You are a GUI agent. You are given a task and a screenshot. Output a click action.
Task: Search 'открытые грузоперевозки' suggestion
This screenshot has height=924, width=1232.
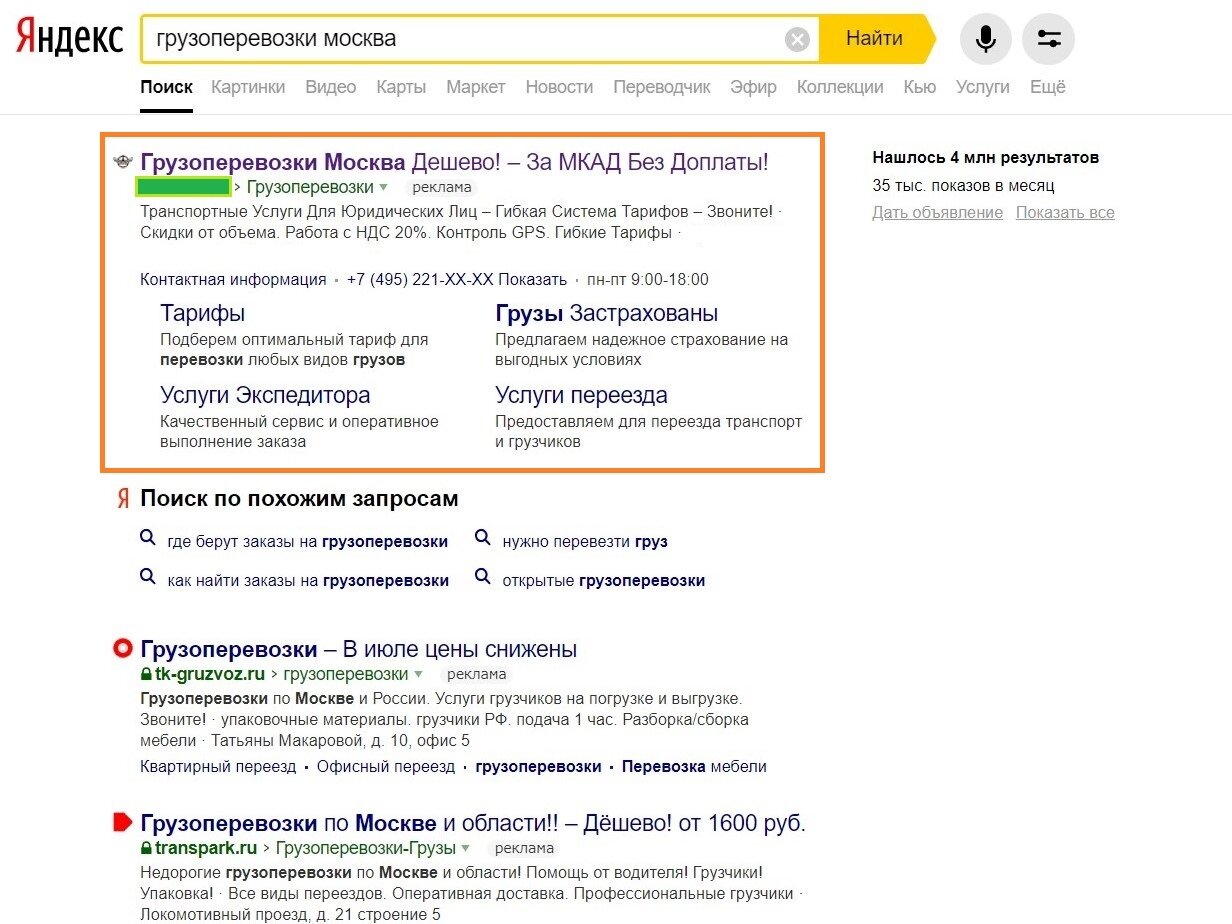click(x=604, y=580)
